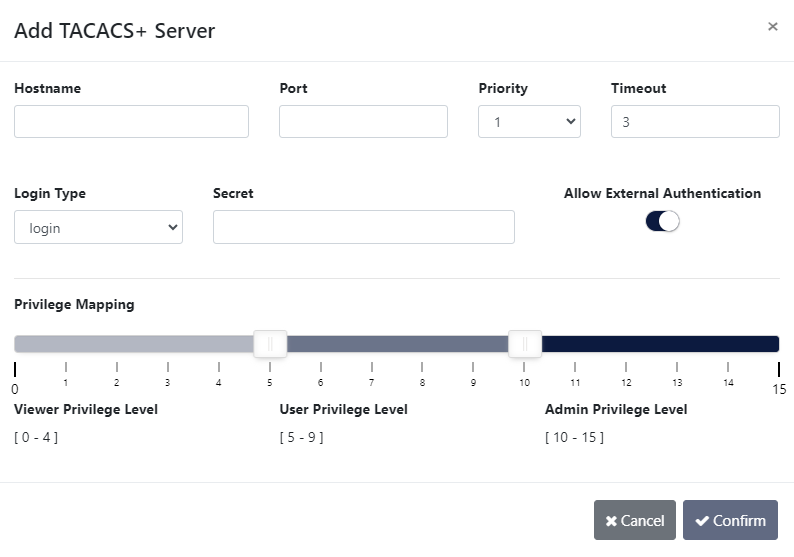Click the Hostname input field
This screenshot has height=557, width=794.
pos(131,122)
